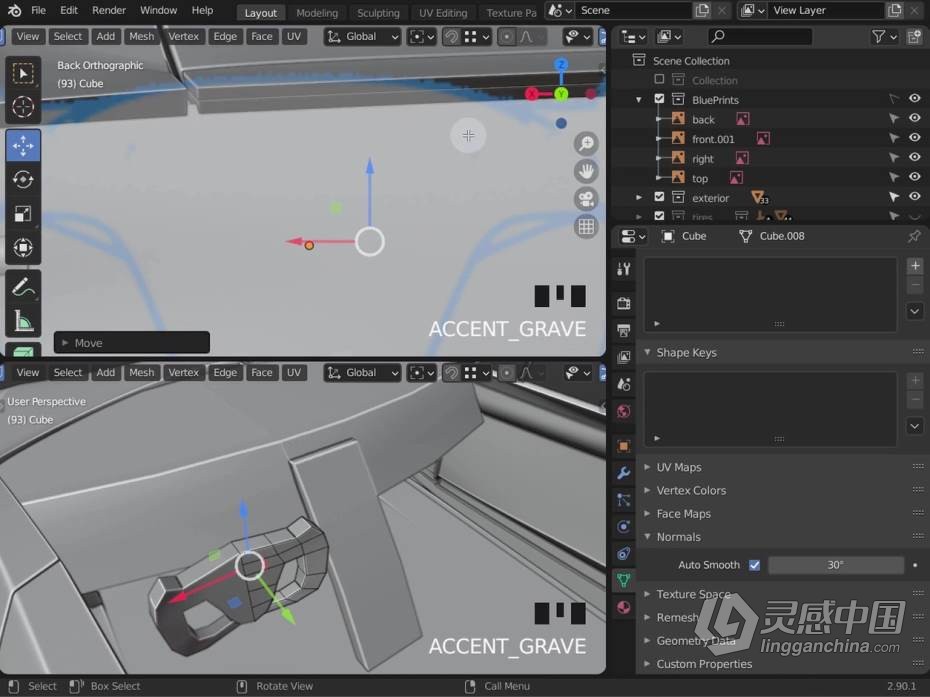This screenshot has height=697, width=930.
Task: Toggle visibility of BluePrints collection
Action: point(915,98)
